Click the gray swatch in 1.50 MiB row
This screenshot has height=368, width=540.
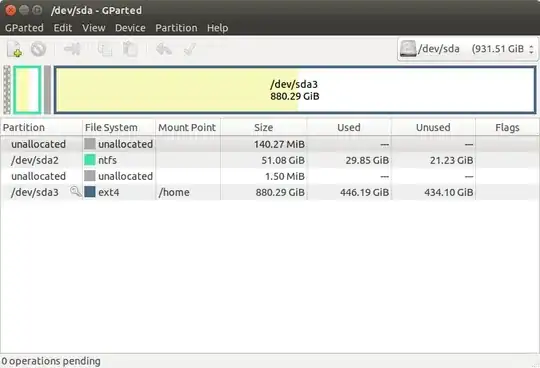pos(90,176)
